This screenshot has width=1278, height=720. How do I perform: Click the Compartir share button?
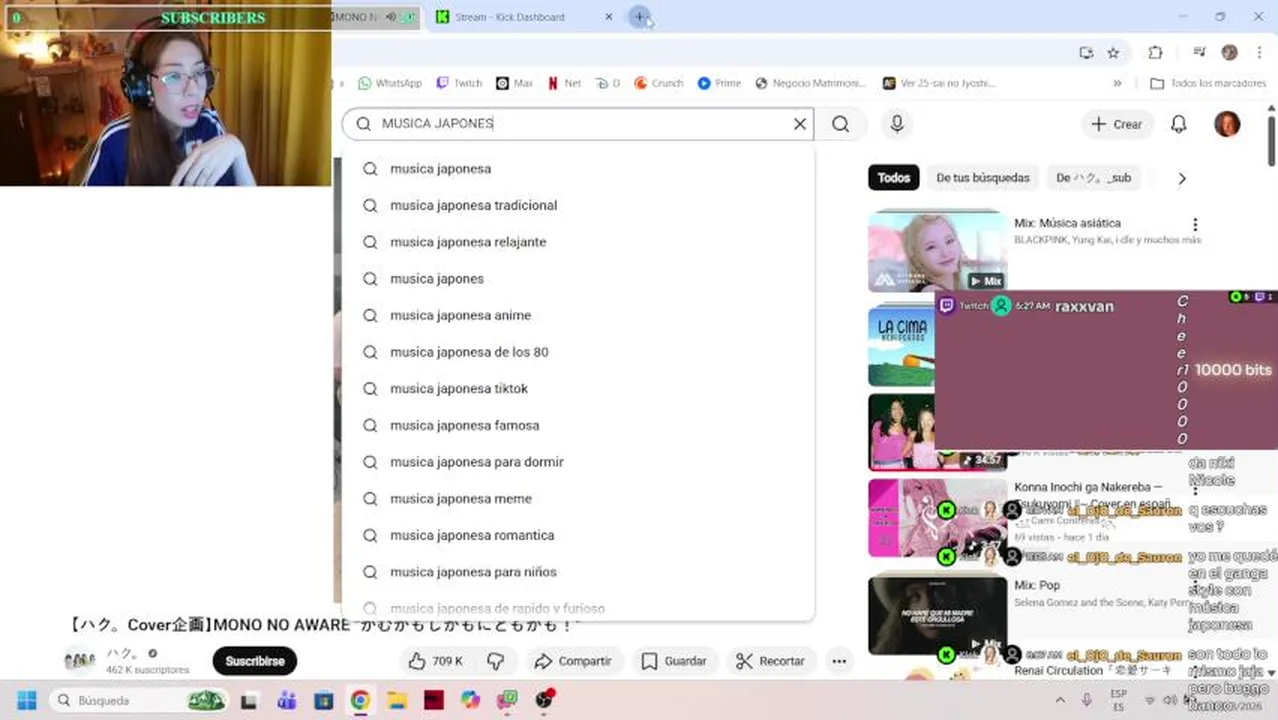573,661
